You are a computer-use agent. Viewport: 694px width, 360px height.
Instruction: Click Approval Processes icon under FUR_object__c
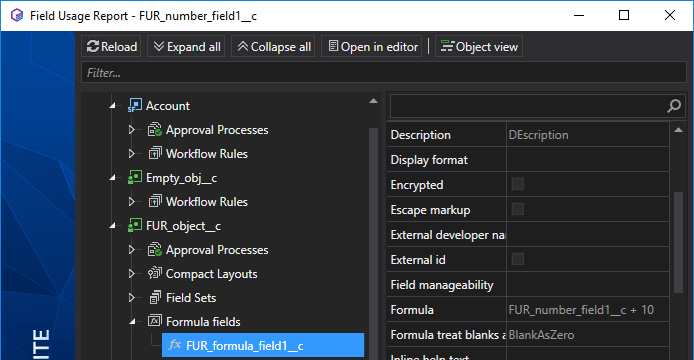pos(154,249)
